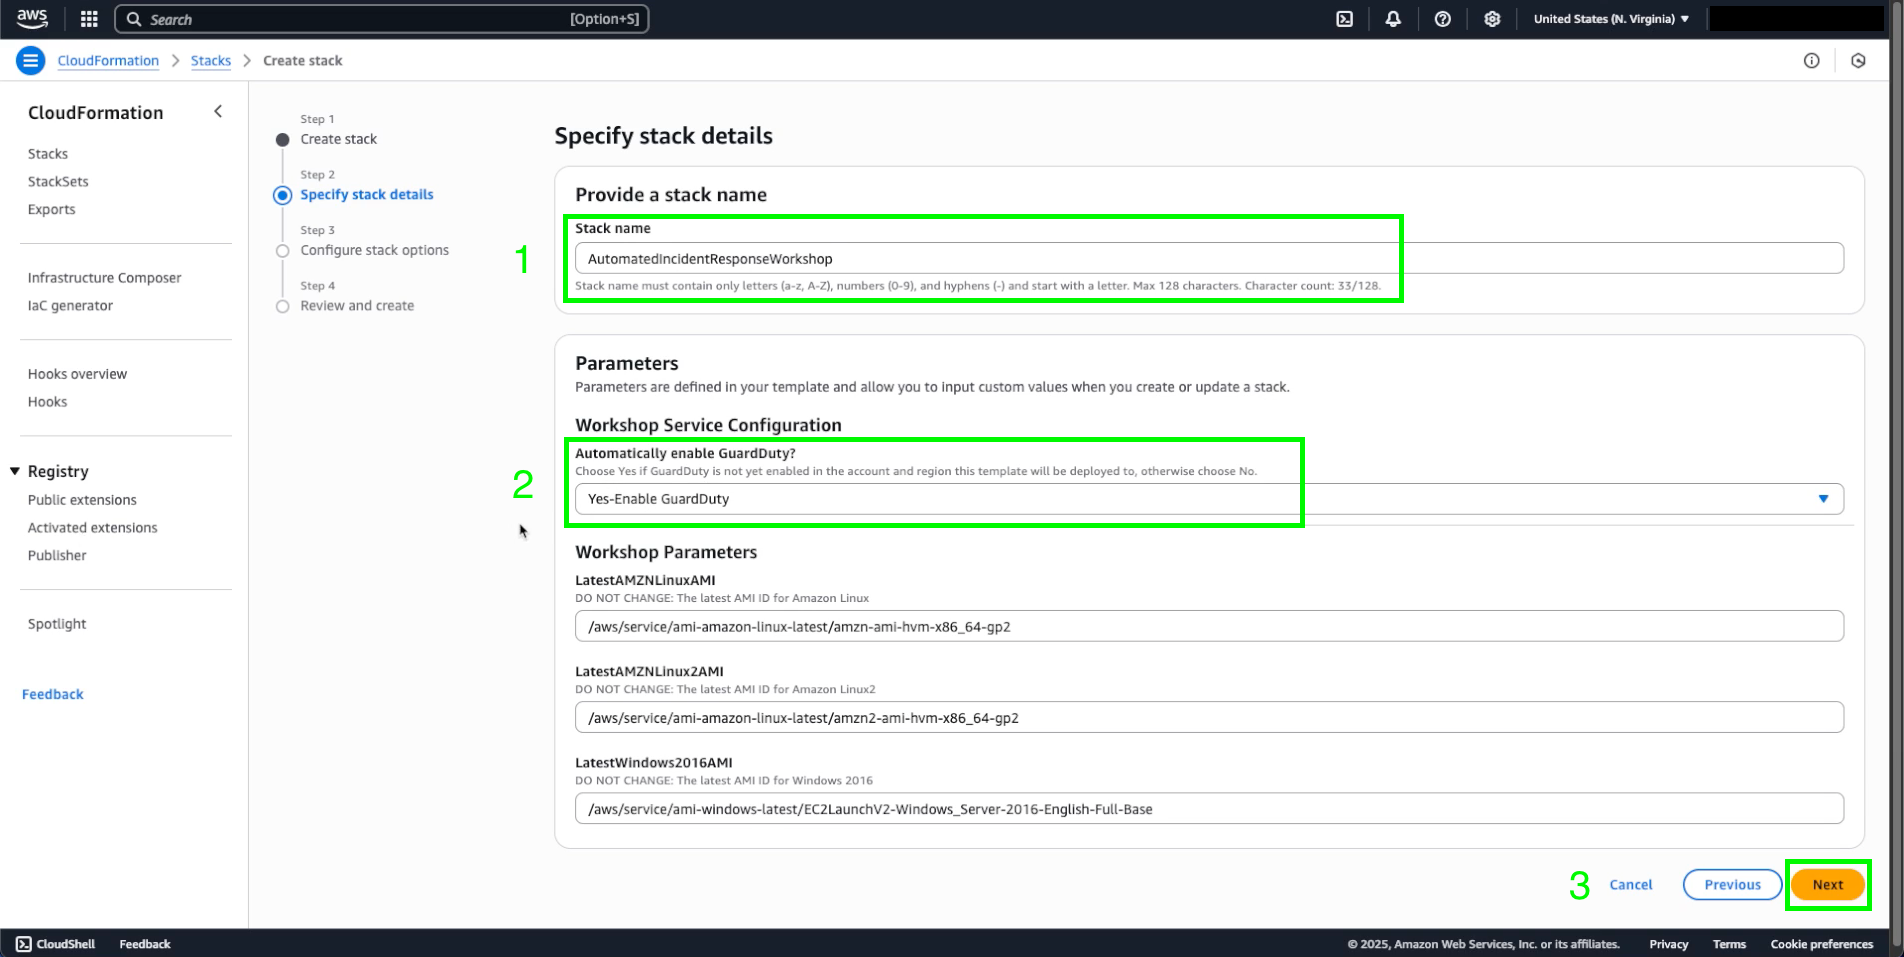Open the notifications bell
The height and width of the screenshot is (957, 1904).
(1393, 19)
